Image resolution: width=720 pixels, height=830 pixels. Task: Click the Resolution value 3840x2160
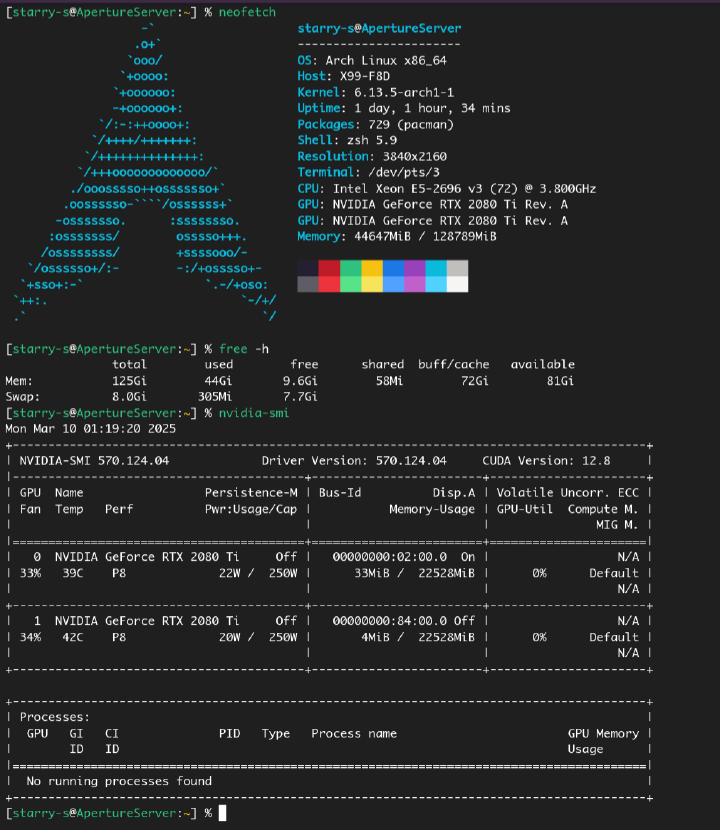pyautogui.click(x=415, y=157)
